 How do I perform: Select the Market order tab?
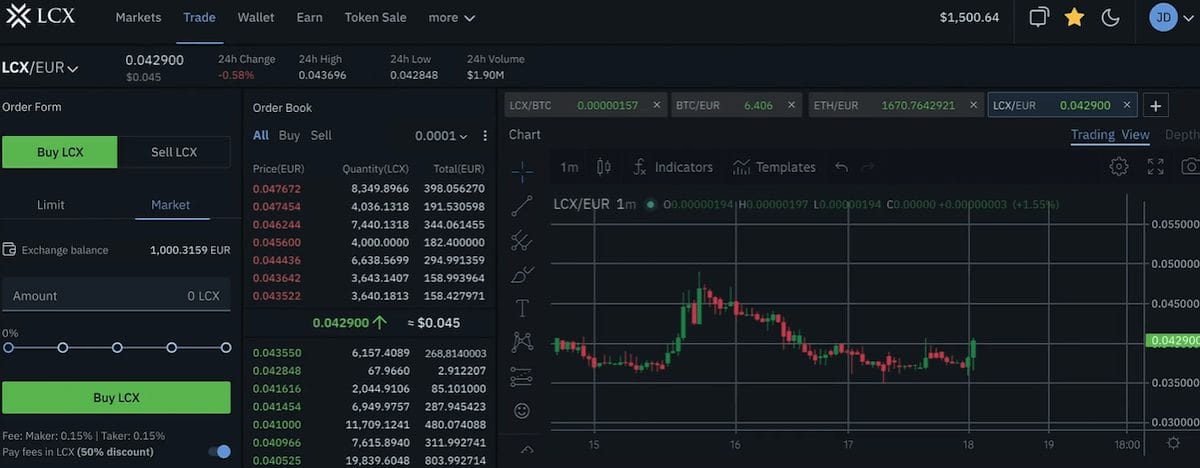(170, 205)
